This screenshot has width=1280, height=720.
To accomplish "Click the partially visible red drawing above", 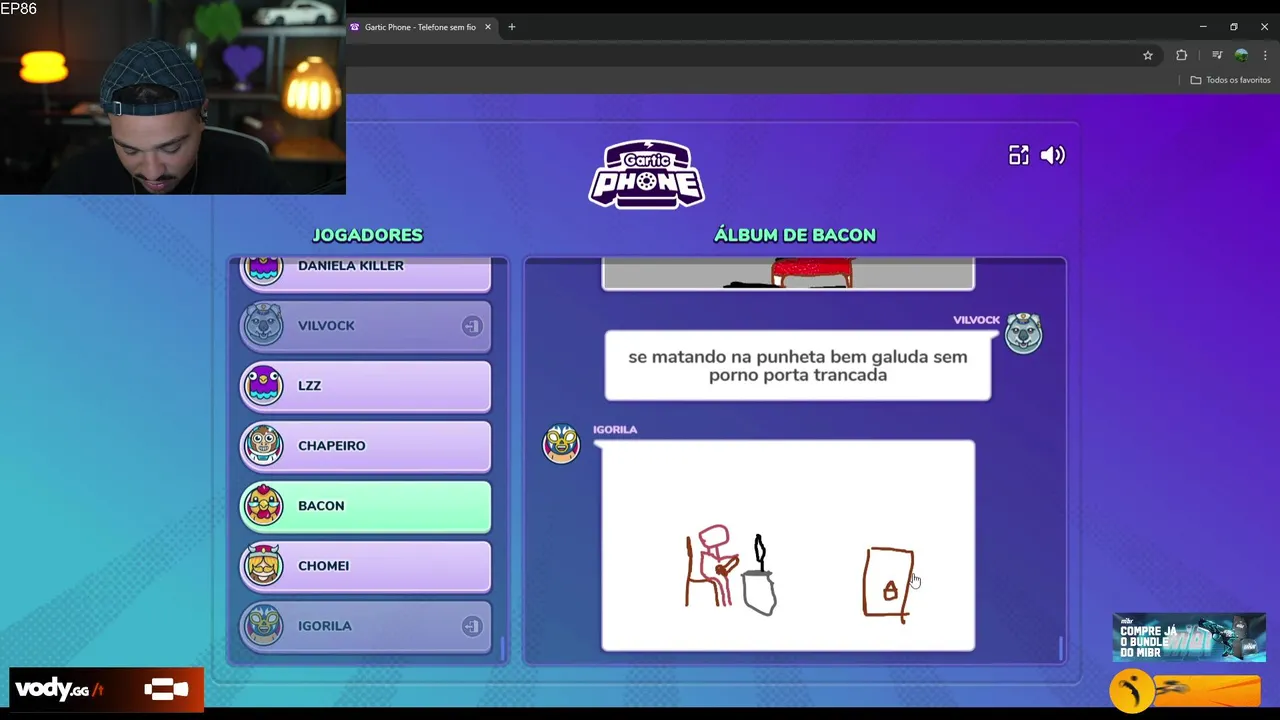I will pyautogui.click(x=788, y=273).
